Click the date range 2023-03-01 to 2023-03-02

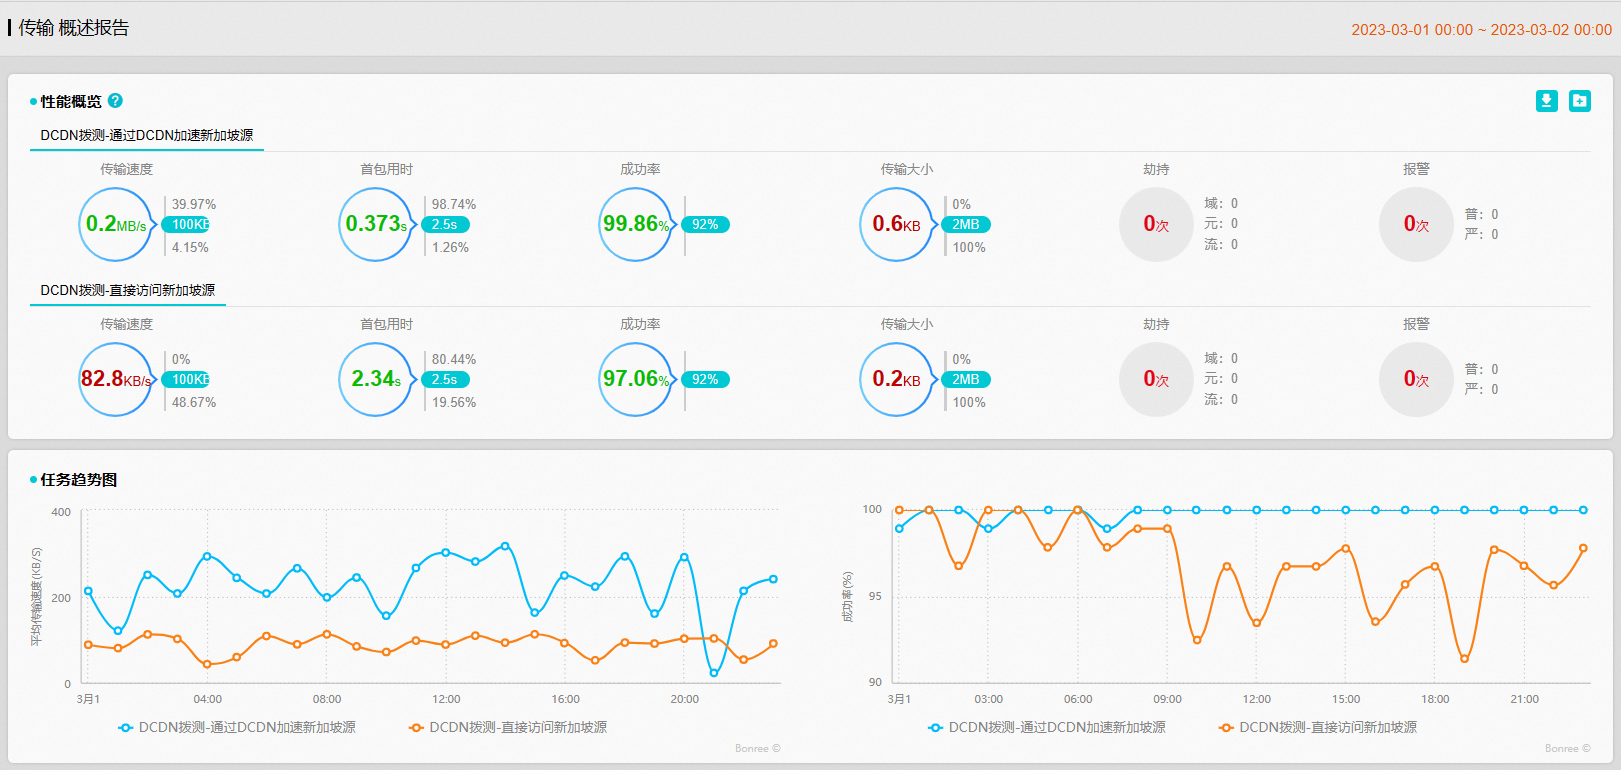[x=1481, y=30]
